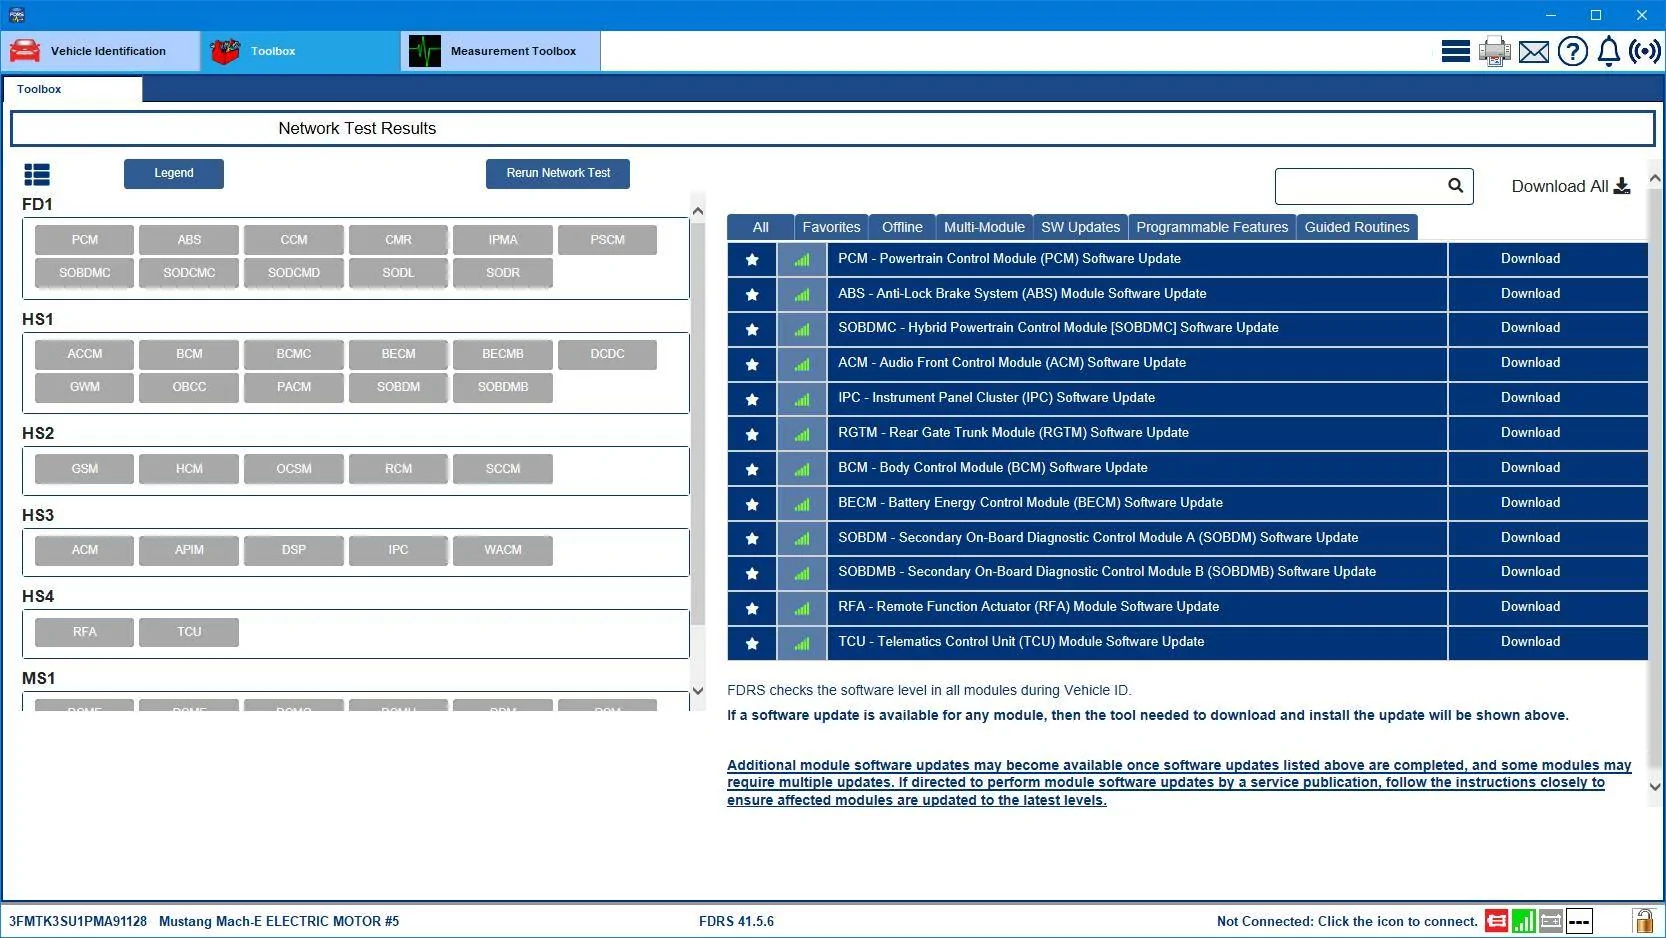1666x938 pixels.
Task: Click the SOBDMC Hybrid Powertrain Control Module row text
Action: (x=1058, y=328)
